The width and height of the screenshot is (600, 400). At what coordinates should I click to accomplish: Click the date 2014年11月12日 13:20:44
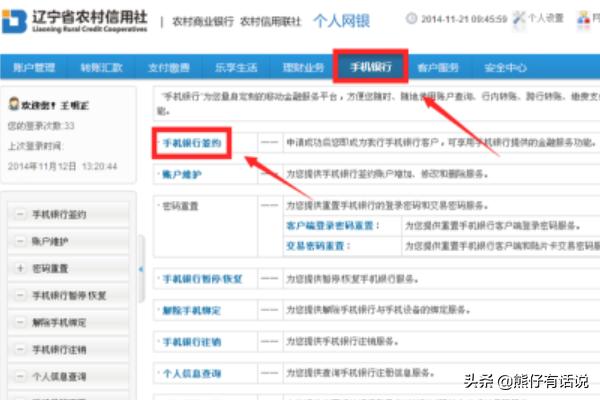click(62, 166)
